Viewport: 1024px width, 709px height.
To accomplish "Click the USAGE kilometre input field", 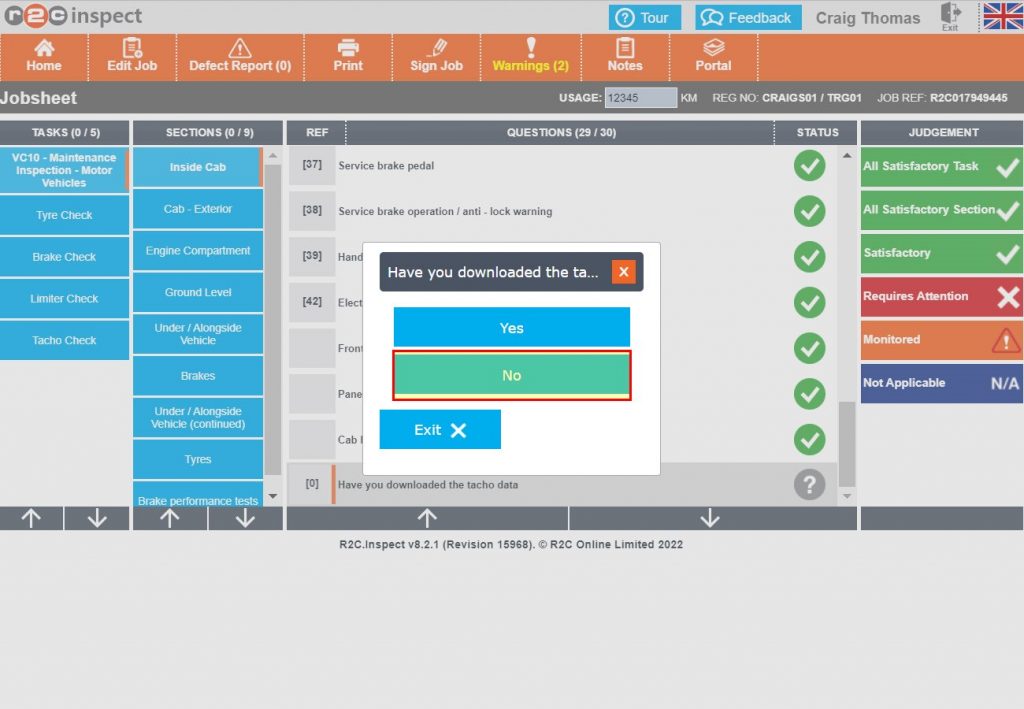I will tap(640, 98).
